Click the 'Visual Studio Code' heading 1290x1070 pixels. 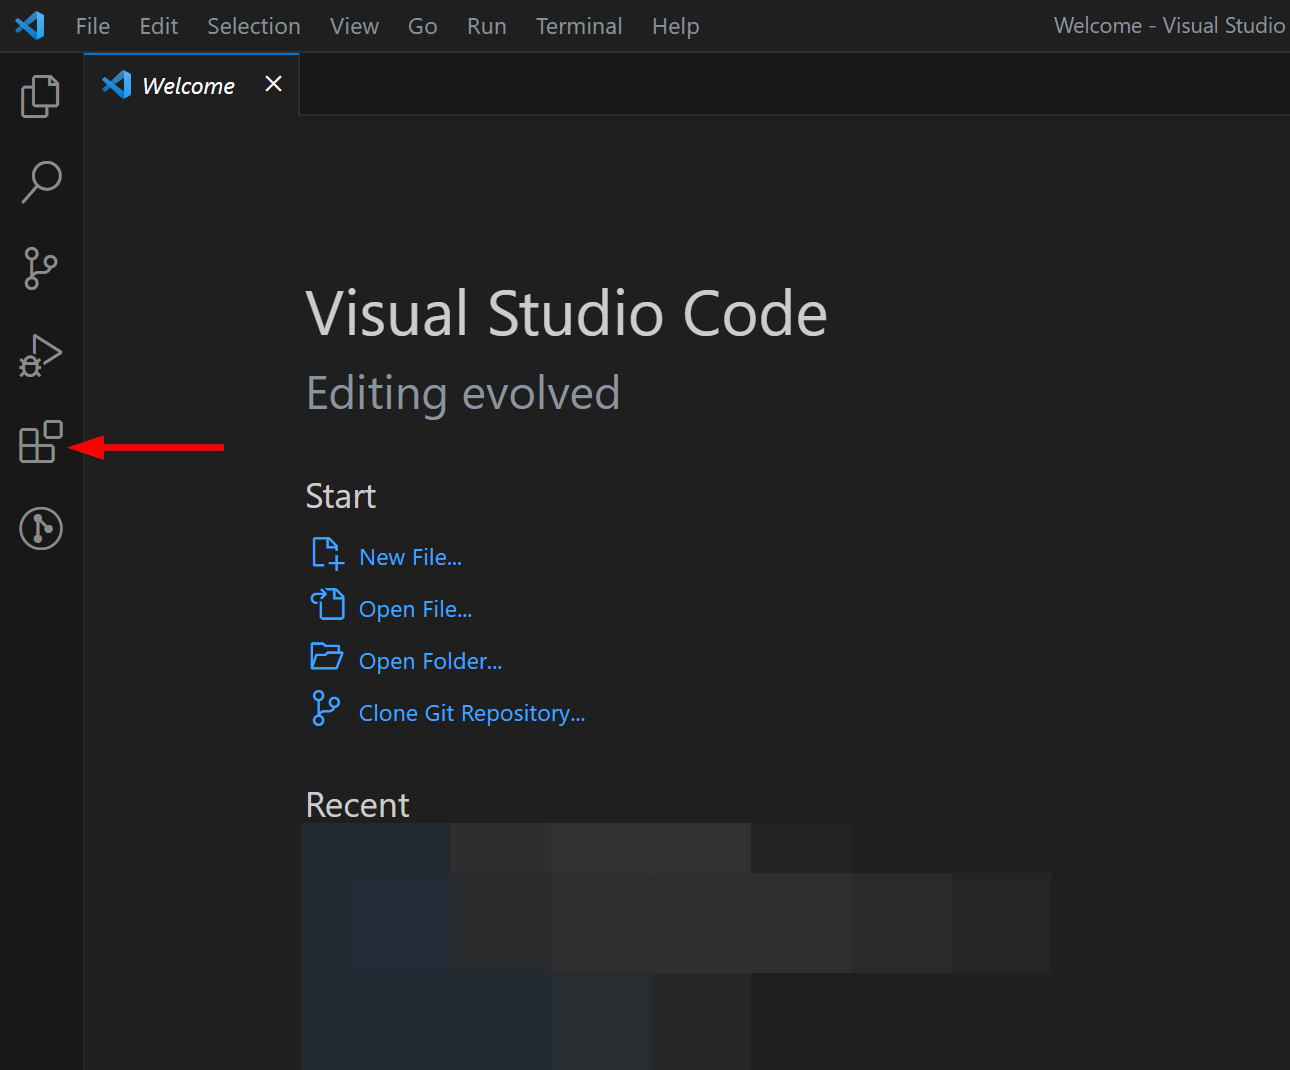click(567, 313)
